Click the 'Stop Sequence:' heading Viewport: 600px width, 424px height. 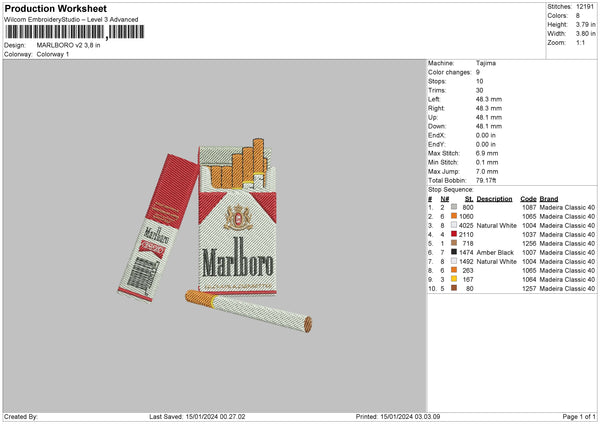451,190
